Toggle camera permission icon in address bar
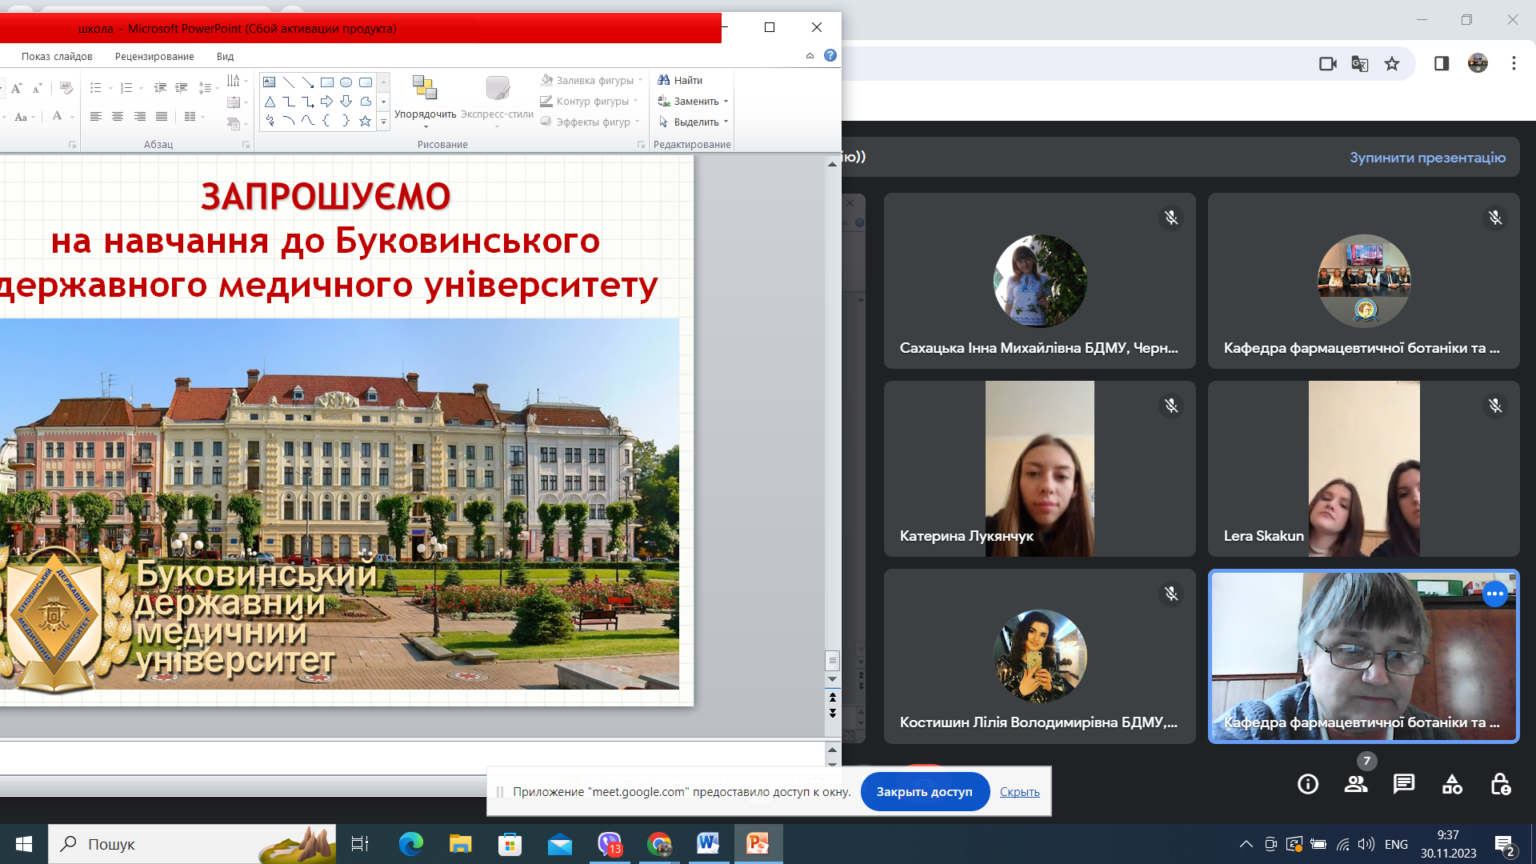This screenshot has width=1536, height=864. (1328, 64)
